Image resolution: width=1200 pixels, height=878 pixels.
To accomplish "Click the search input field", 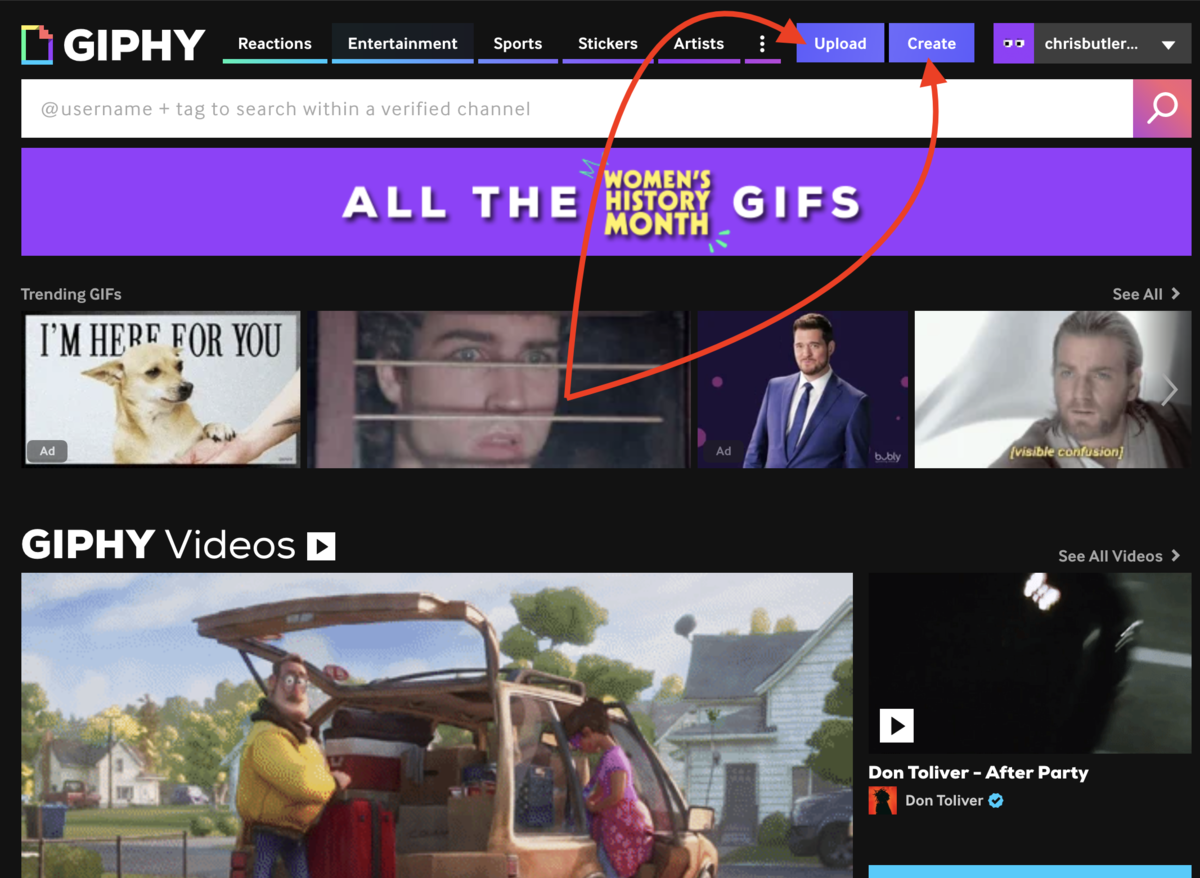I will 576,109.
